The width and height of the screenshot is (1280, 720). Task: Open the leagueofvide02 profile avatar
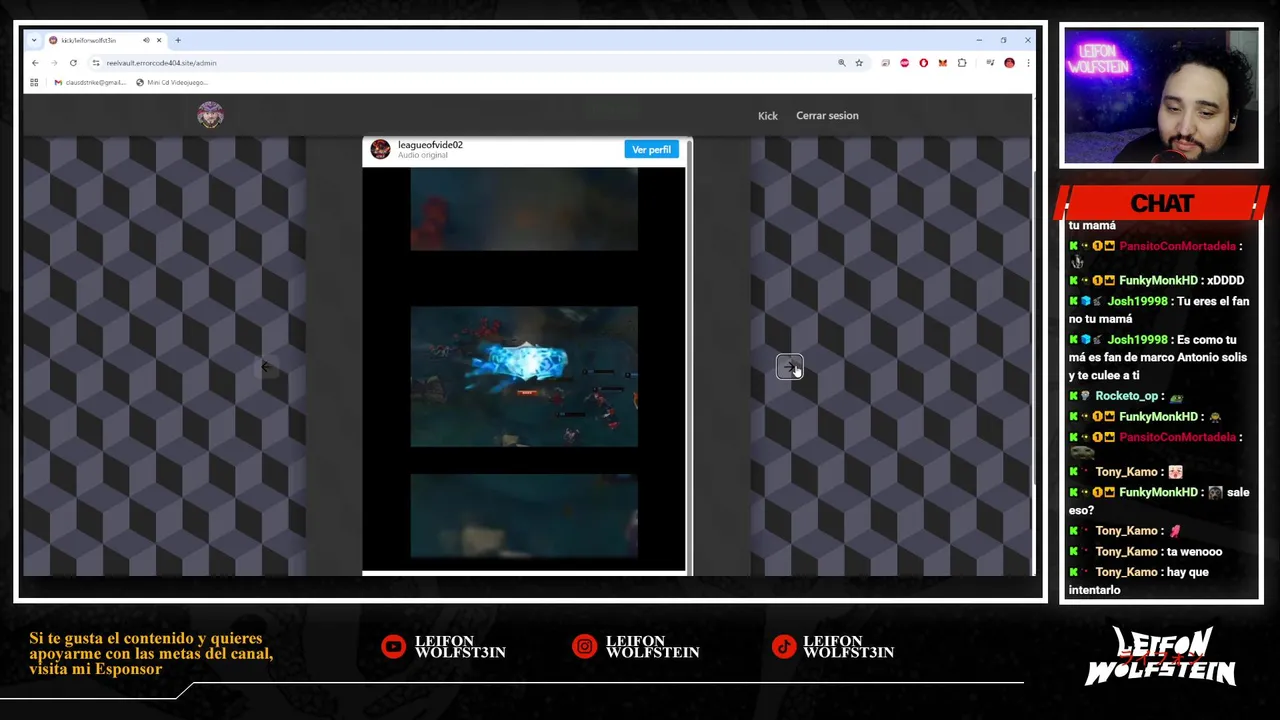click(x=380, y=149)
